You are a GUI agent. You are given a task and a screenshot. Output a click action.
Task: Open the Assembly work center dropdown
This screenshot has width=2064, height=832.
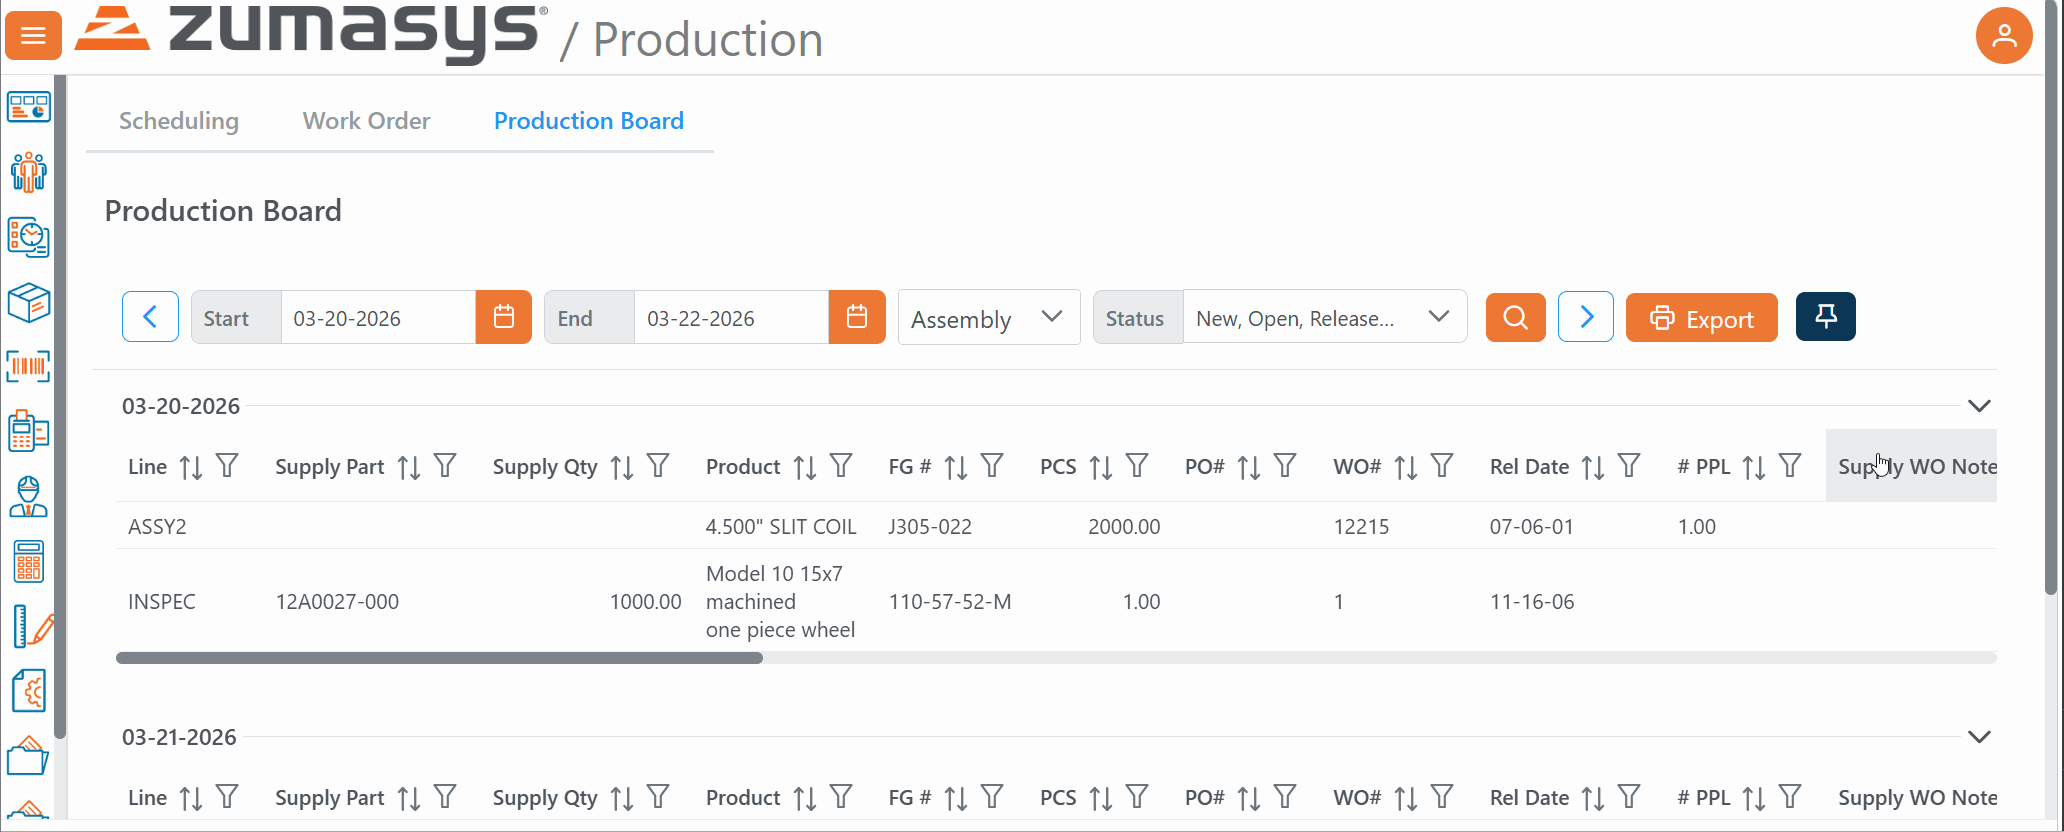pos(989,317)
